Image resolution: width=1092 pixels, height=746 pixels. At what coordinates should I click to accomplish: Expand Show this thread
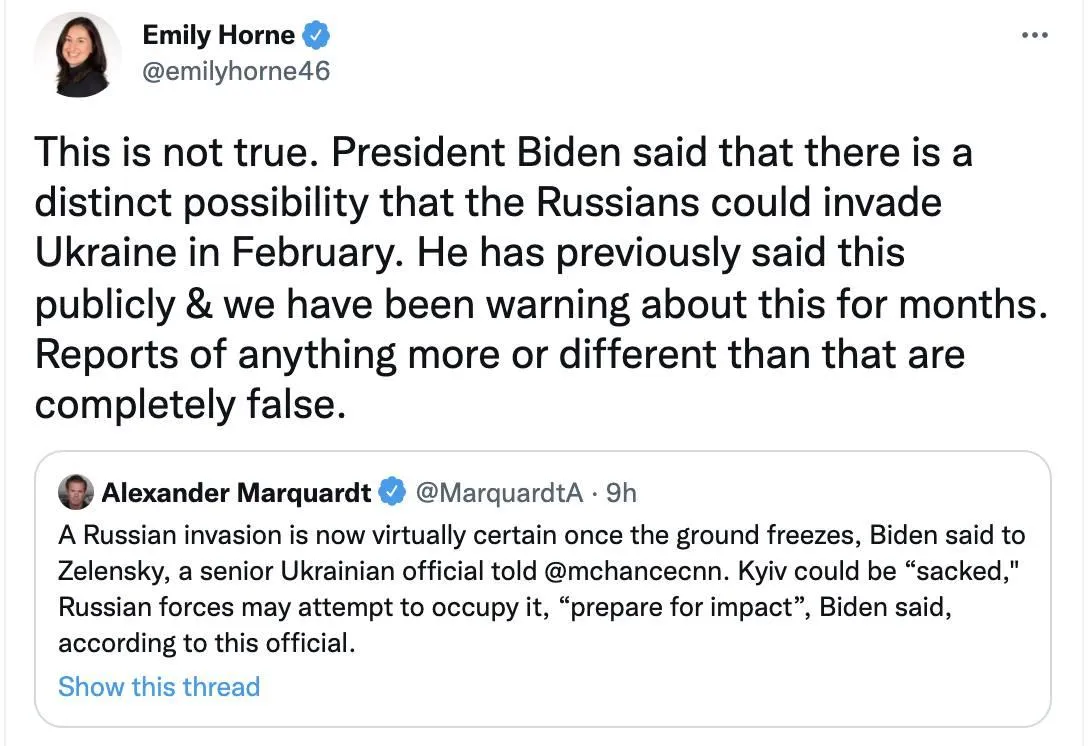159,687
